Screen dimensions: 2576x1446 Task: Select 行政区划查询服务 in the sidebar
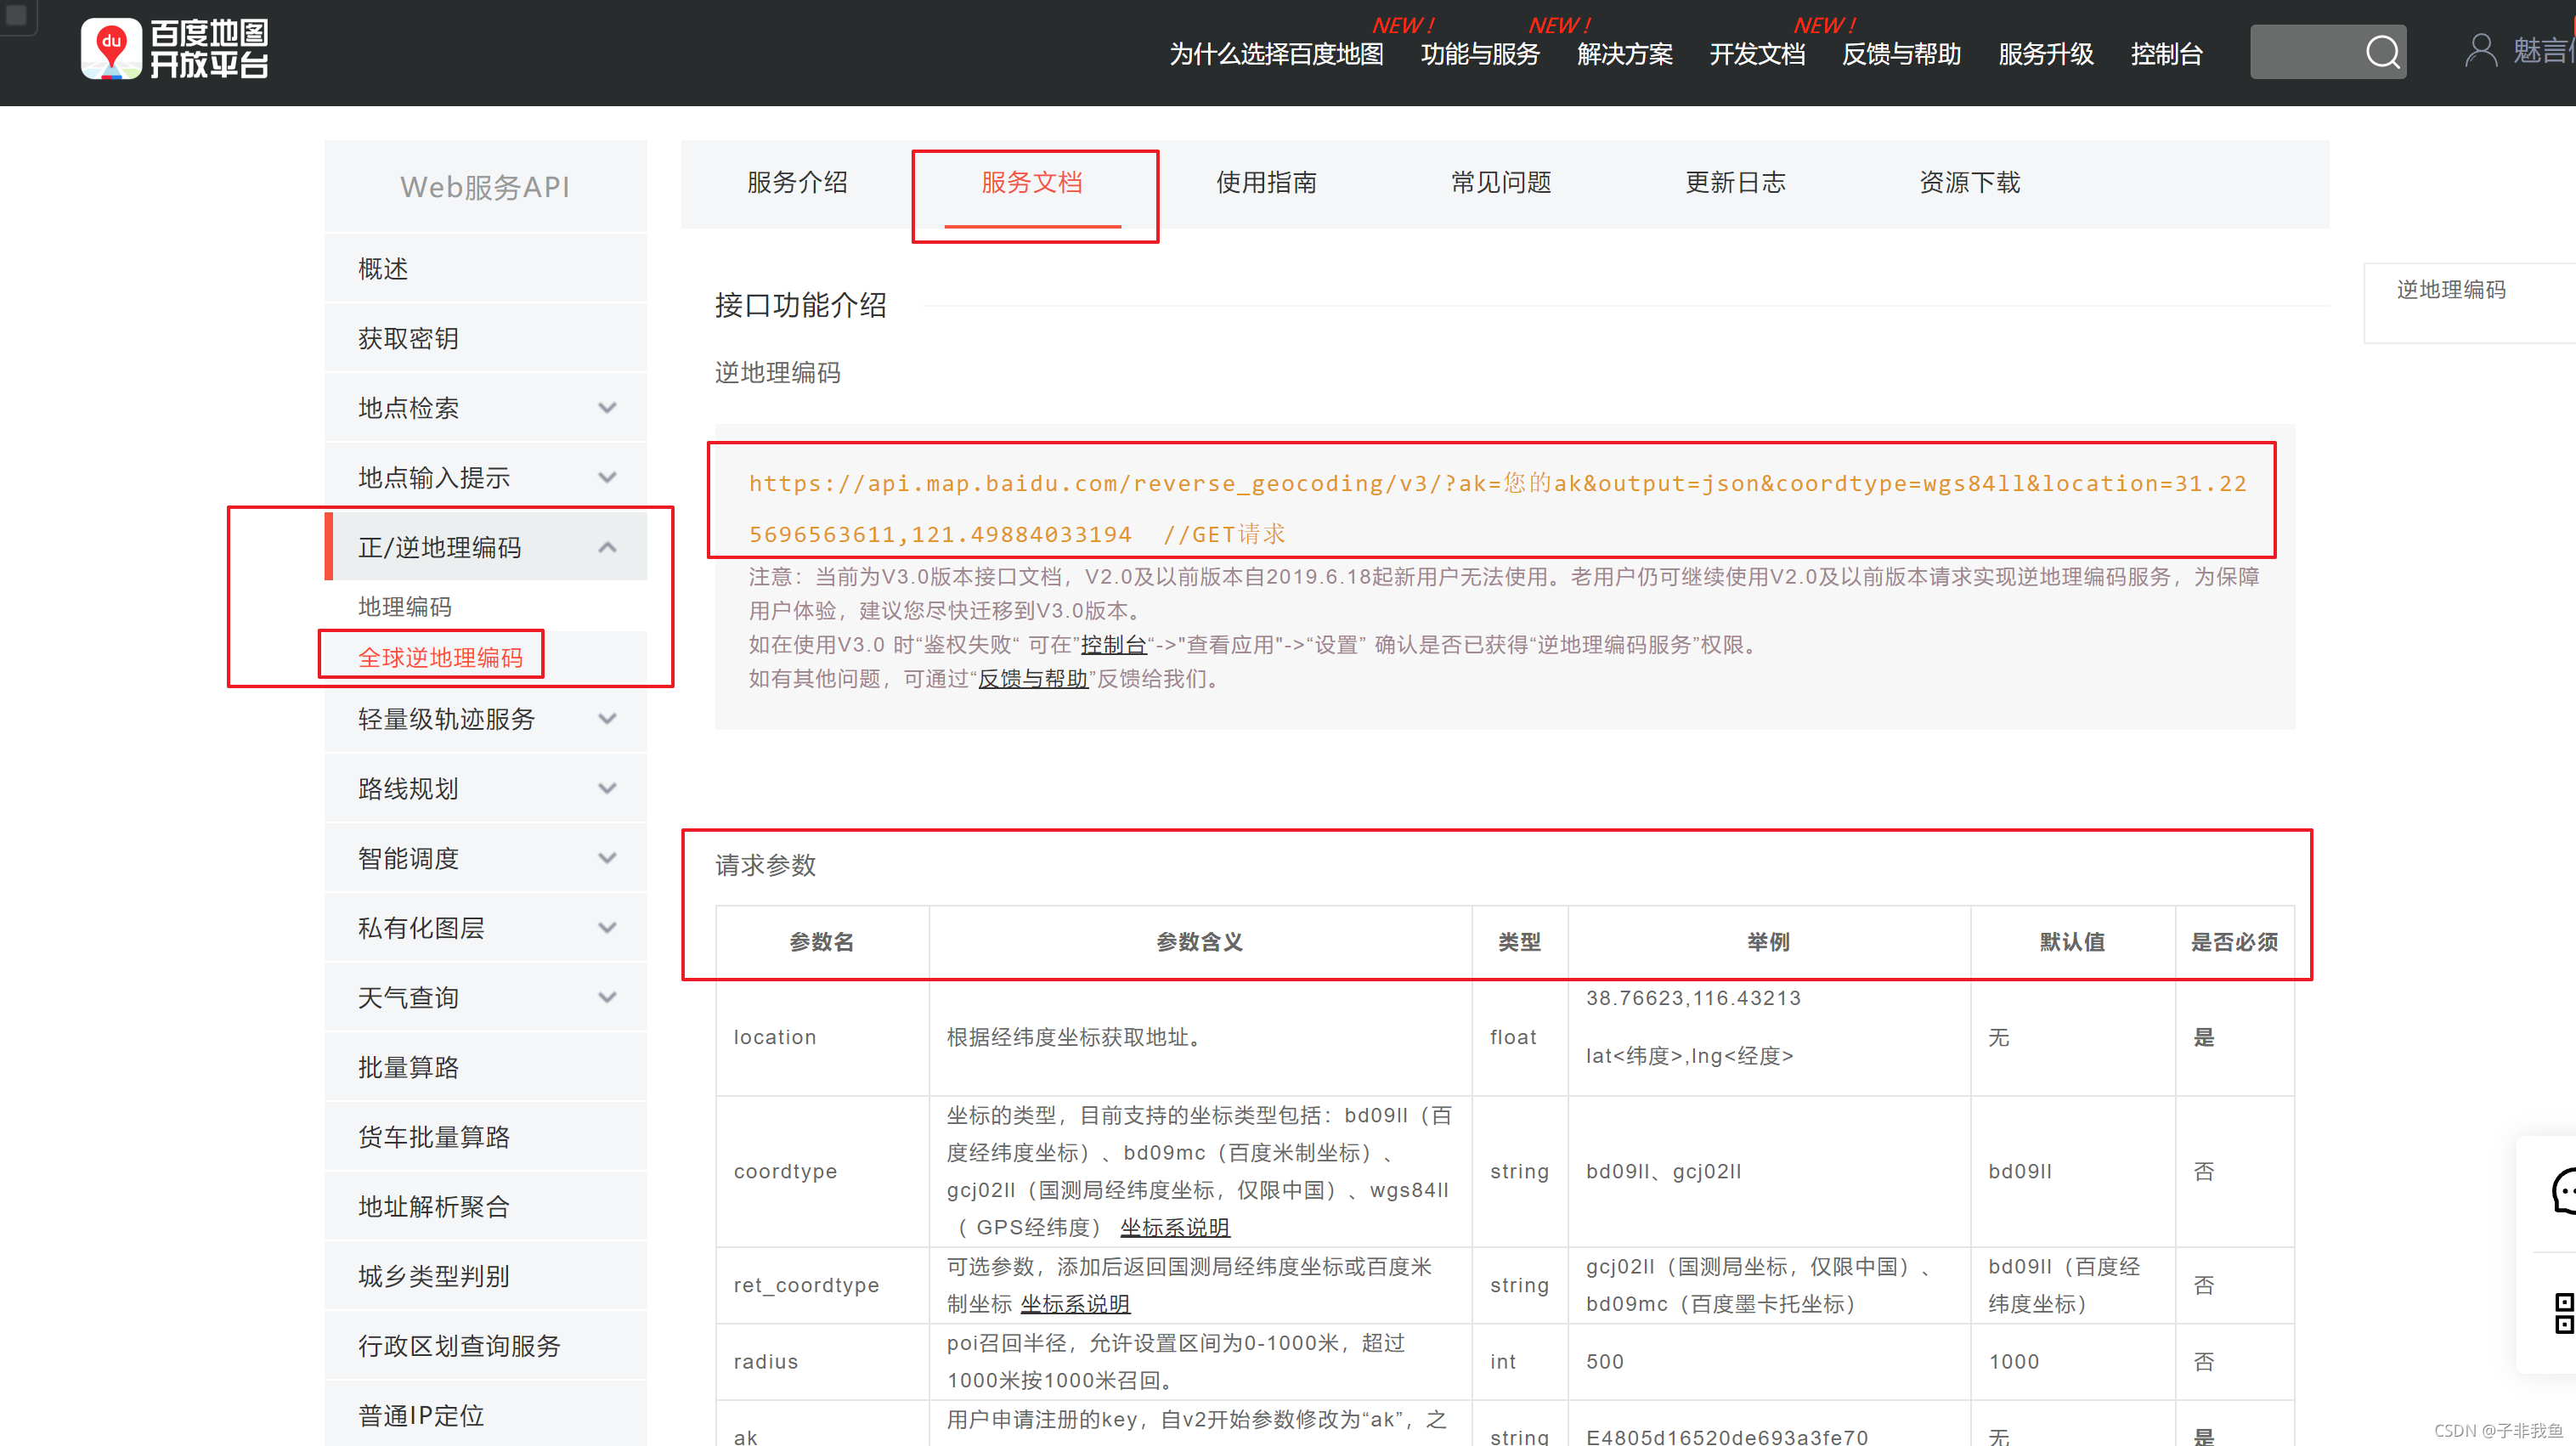[486, 1346]
